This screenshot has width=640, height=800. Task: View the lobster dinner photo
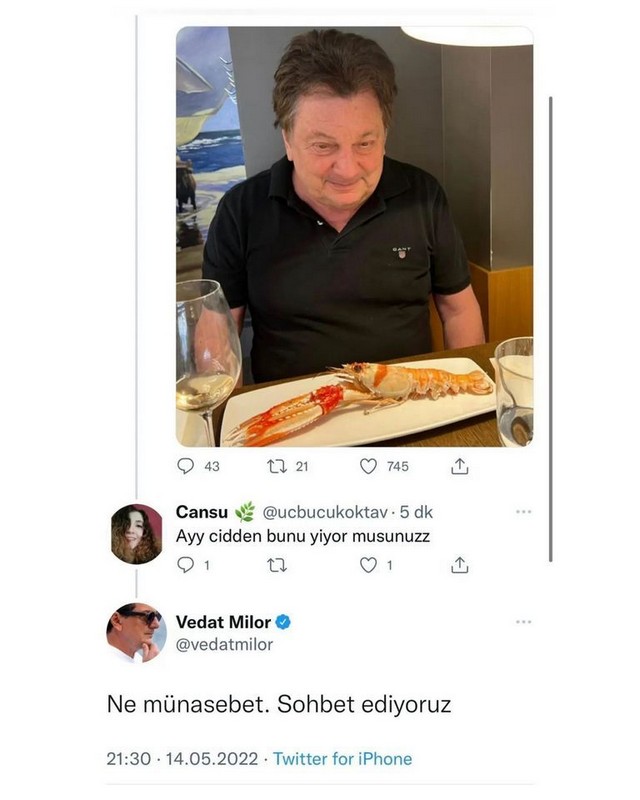(x=355, y=236)
